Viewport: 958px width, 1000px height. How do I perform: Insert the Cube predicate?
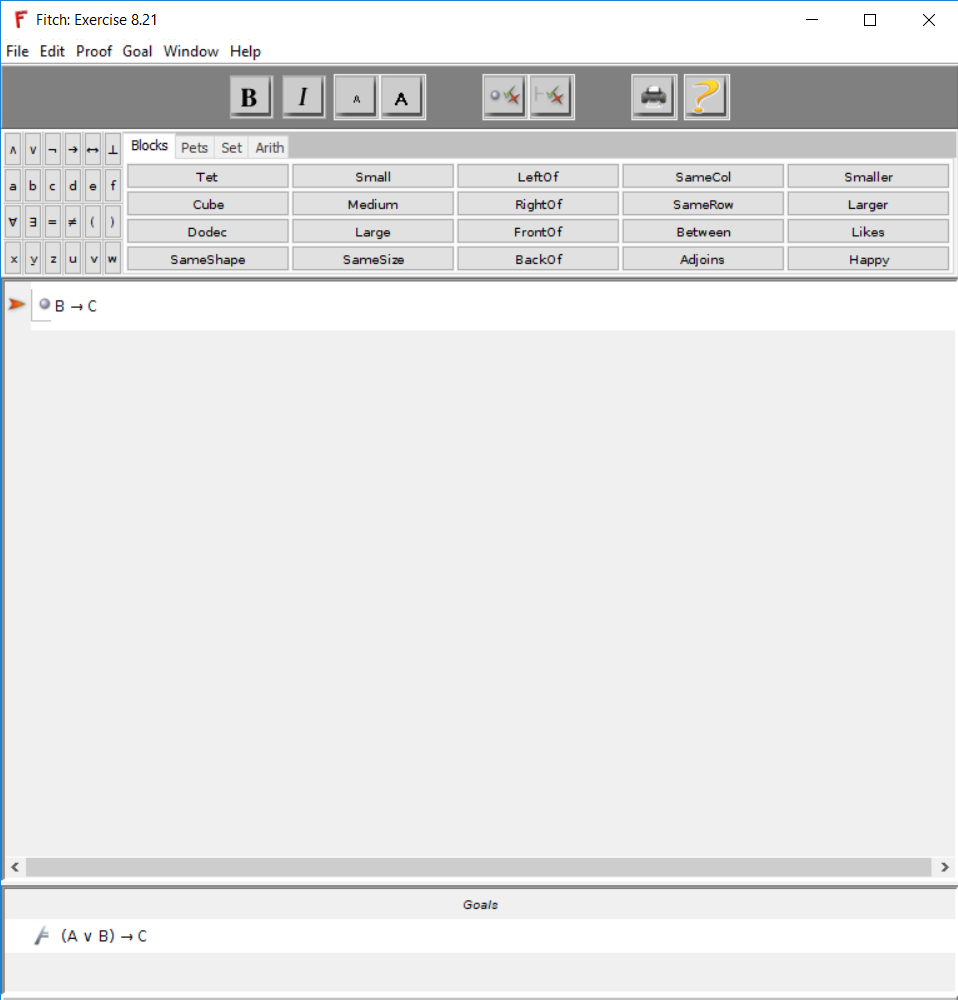tap(207, 204)
